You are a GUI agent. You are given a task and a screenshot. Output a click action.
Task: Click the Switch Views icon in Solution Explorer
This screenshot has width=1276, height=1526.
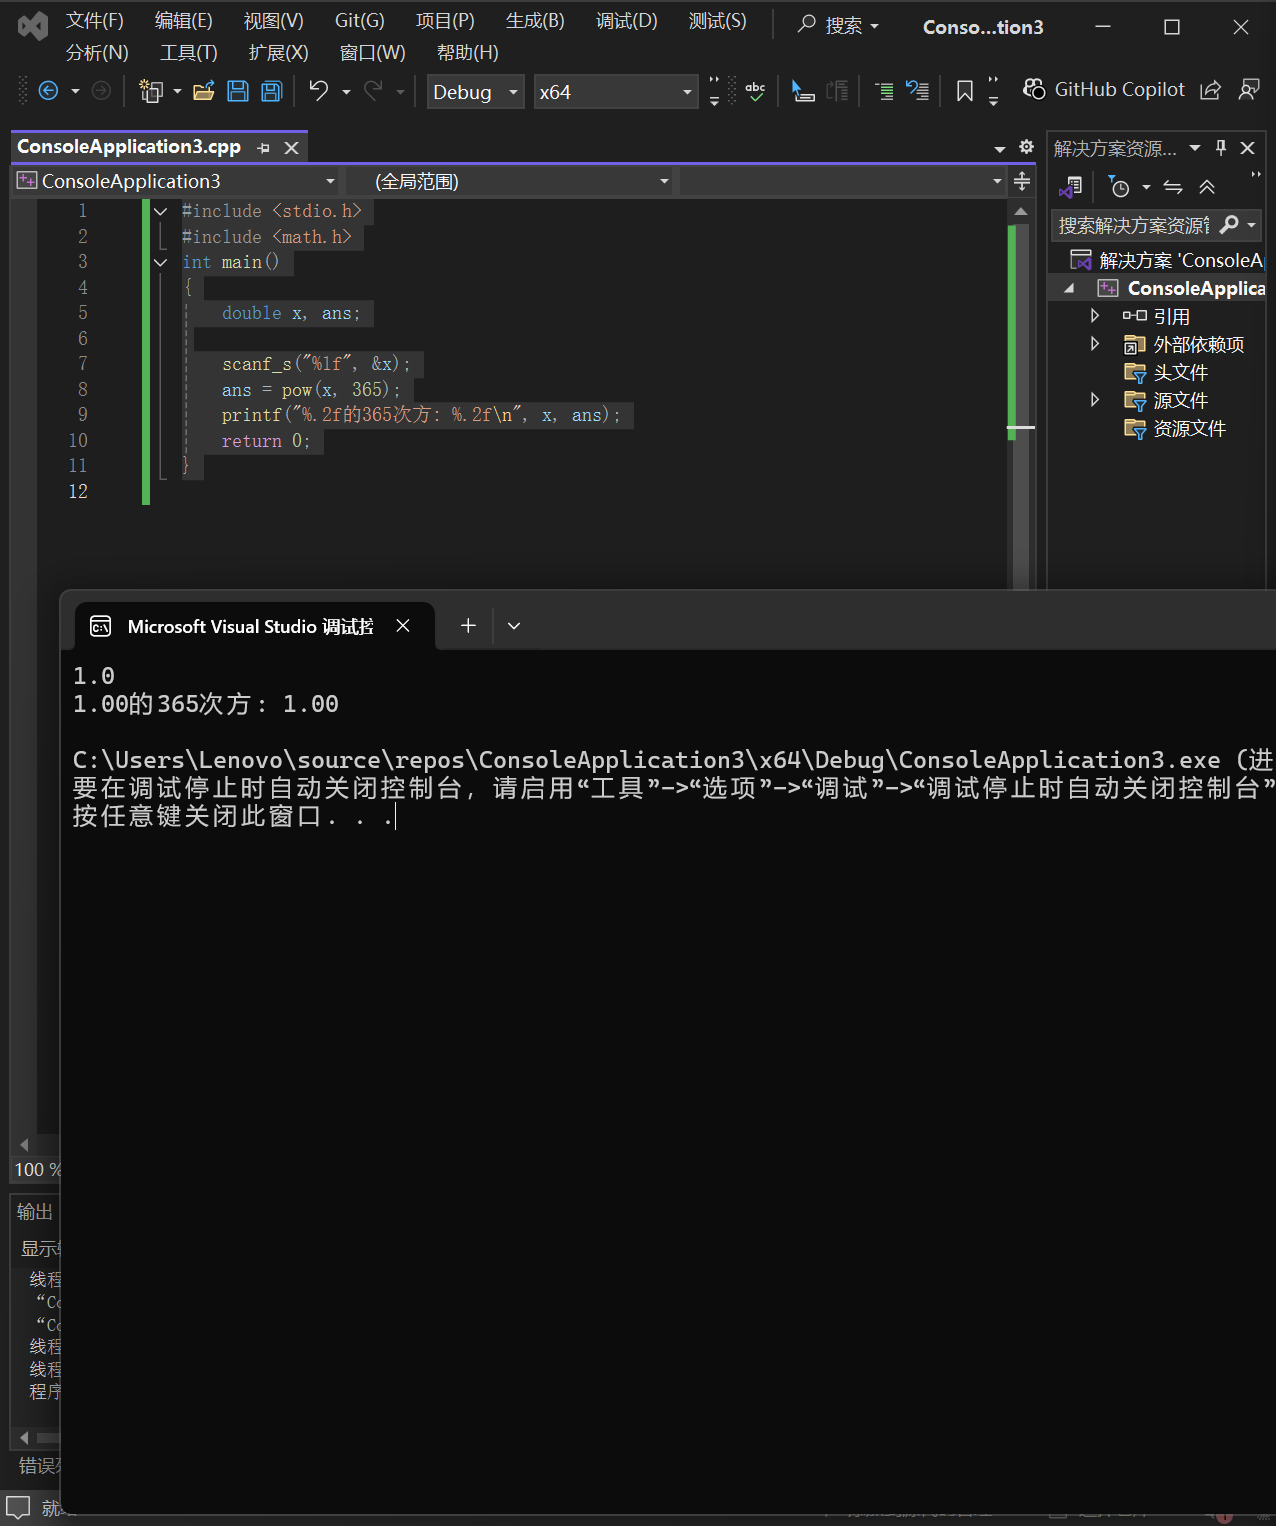pyautogui.click(x=1071, y=187)
